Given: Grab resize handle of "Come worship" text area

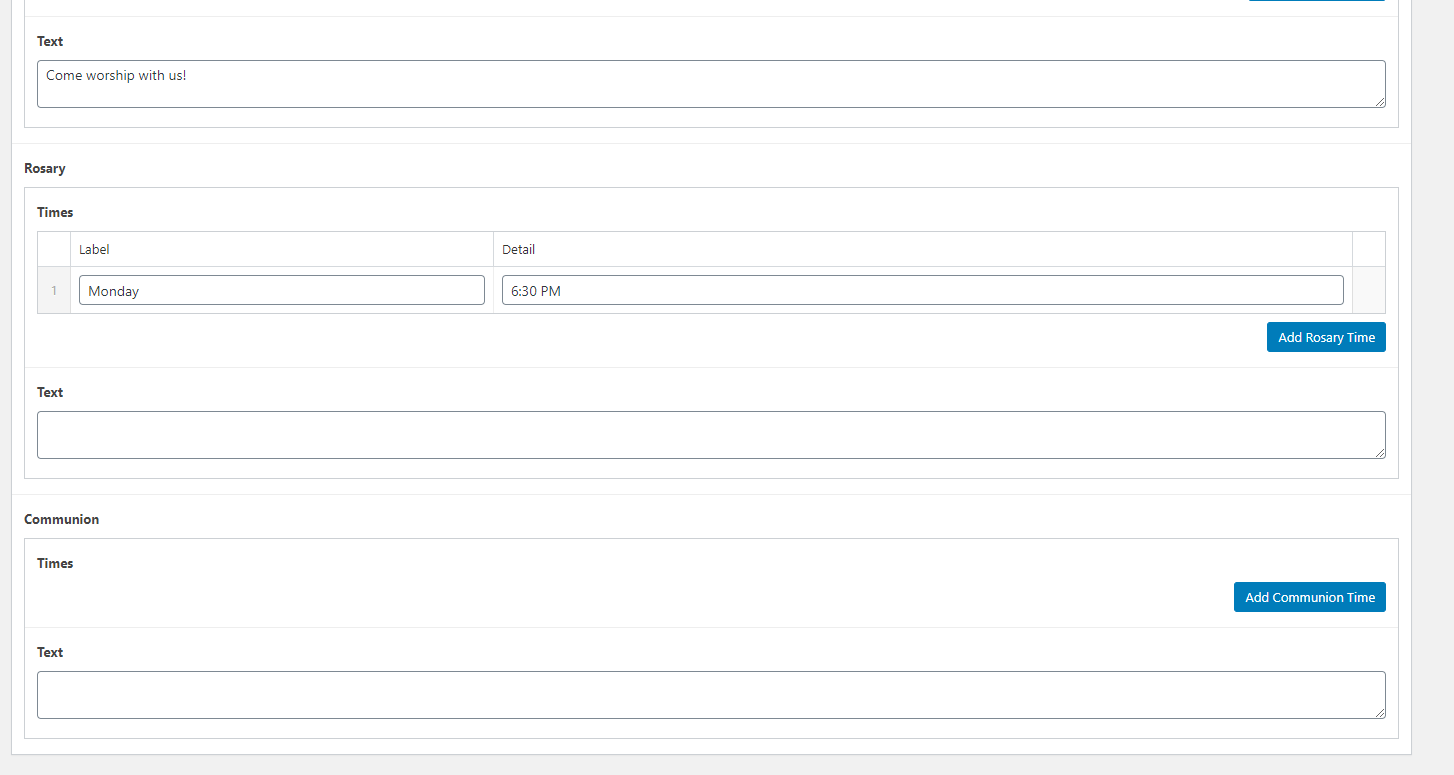Looking at the screenshot, I should [x=1380, y=102].
